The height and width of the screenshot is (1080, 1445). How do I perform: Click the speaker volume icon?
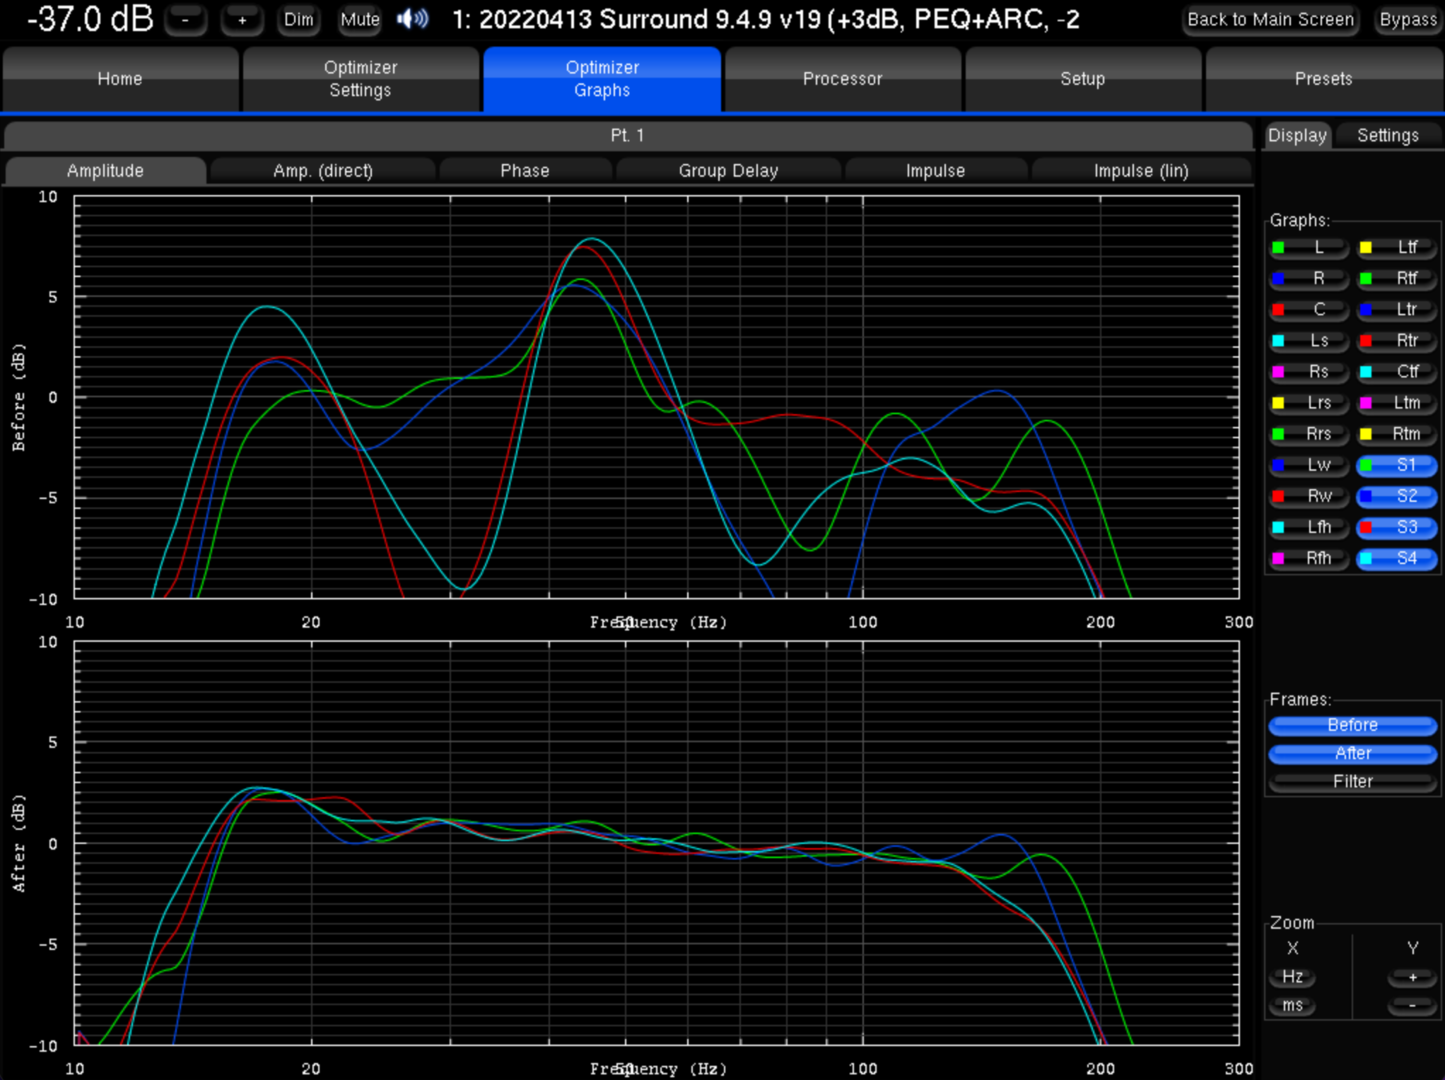412,19
